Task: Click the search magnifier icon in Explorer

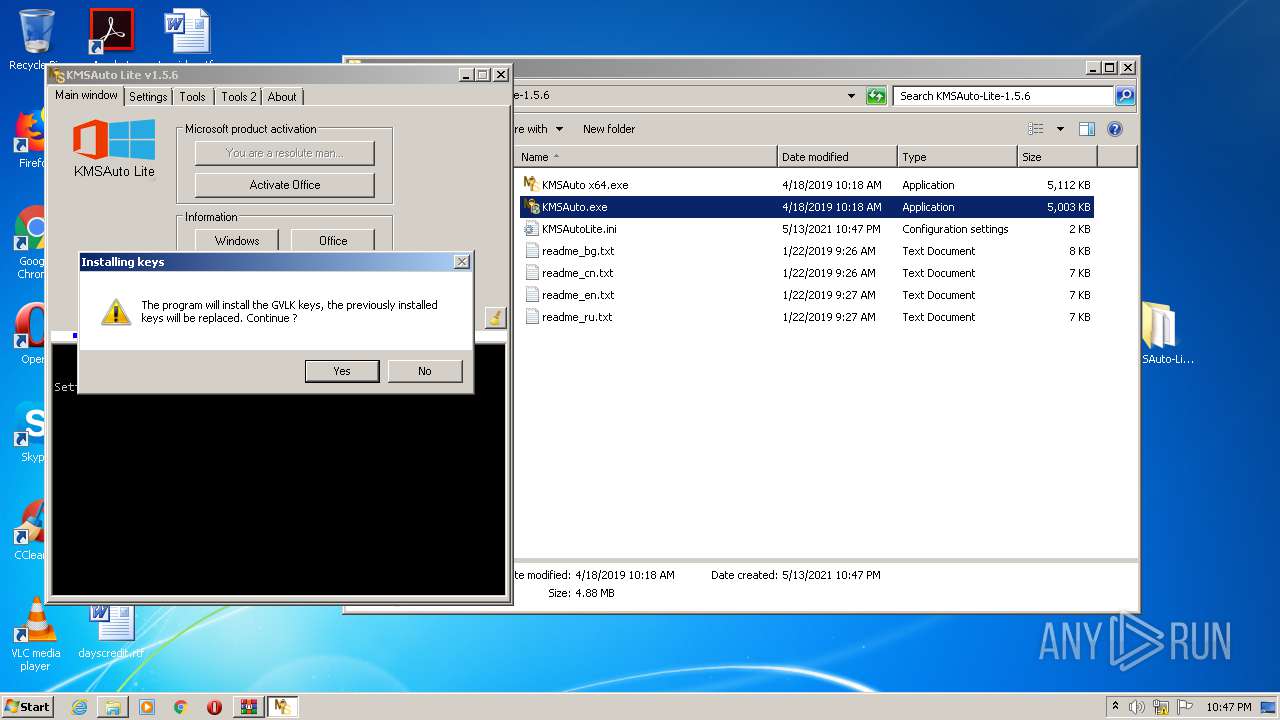Action: [x=1125, y=96]
